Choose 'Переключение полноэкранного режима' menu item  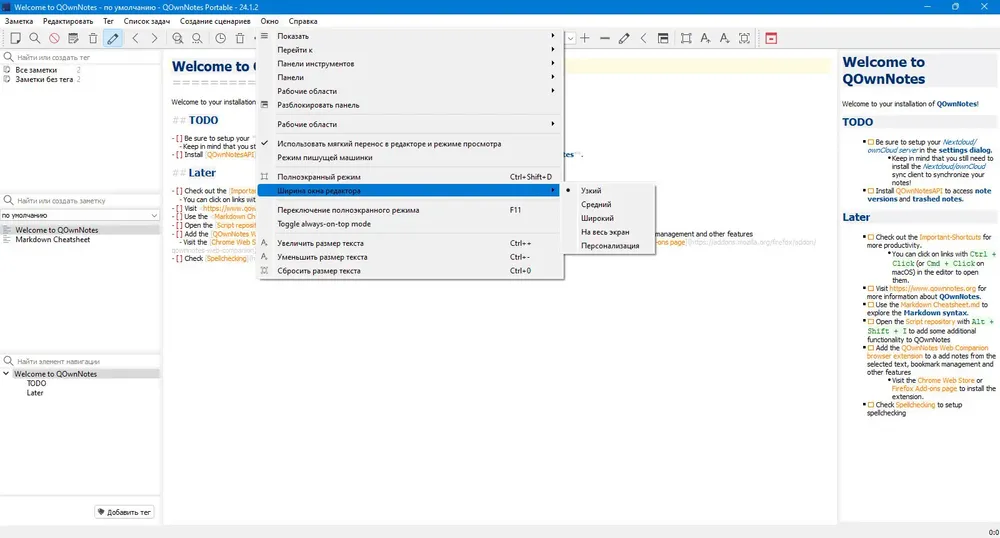coord(408,210)
